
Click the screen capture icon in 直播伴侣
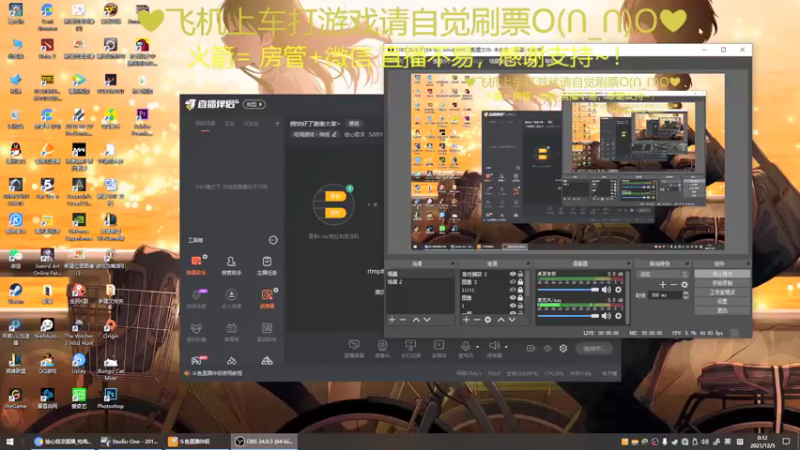[354, 348]
